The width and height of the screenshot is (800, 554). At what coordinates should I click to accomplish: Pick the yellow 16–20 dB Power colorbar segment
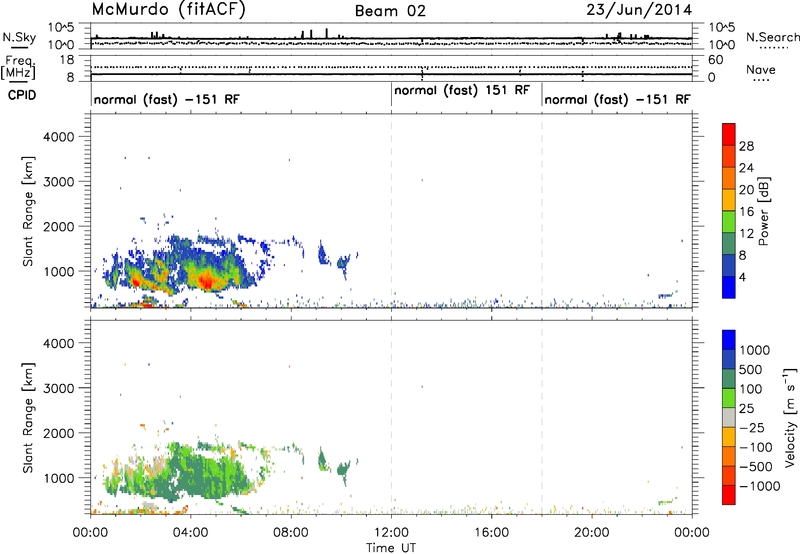[x=729, y=200]
